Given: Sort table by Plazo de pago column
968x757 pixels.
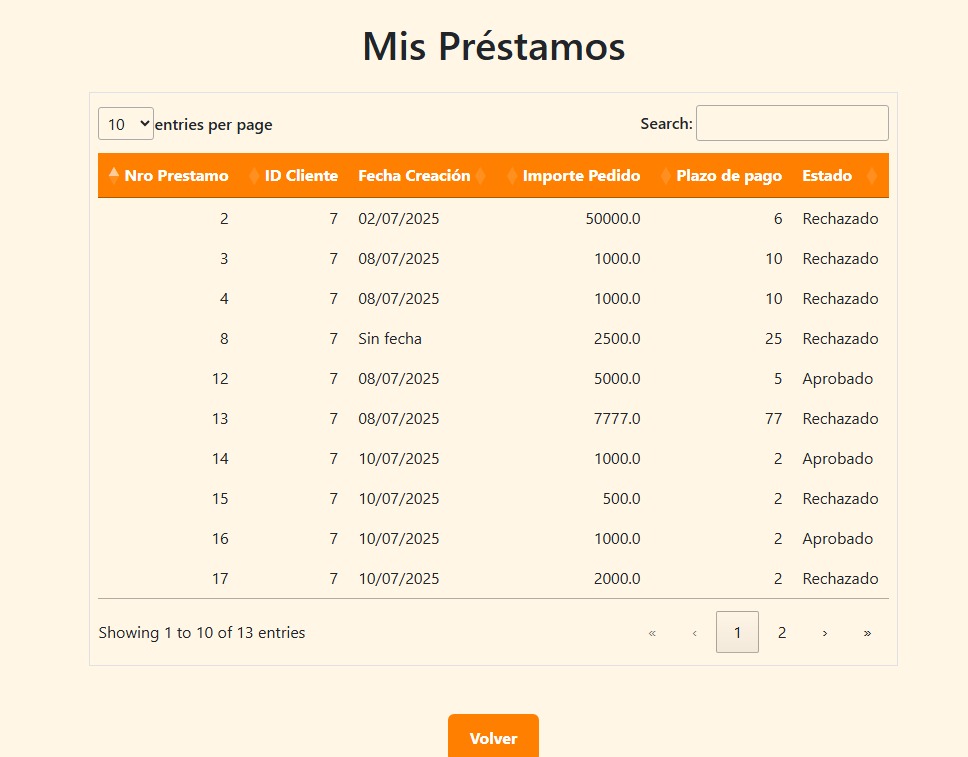Looking at the screenshot, I should tap(728, 176).
